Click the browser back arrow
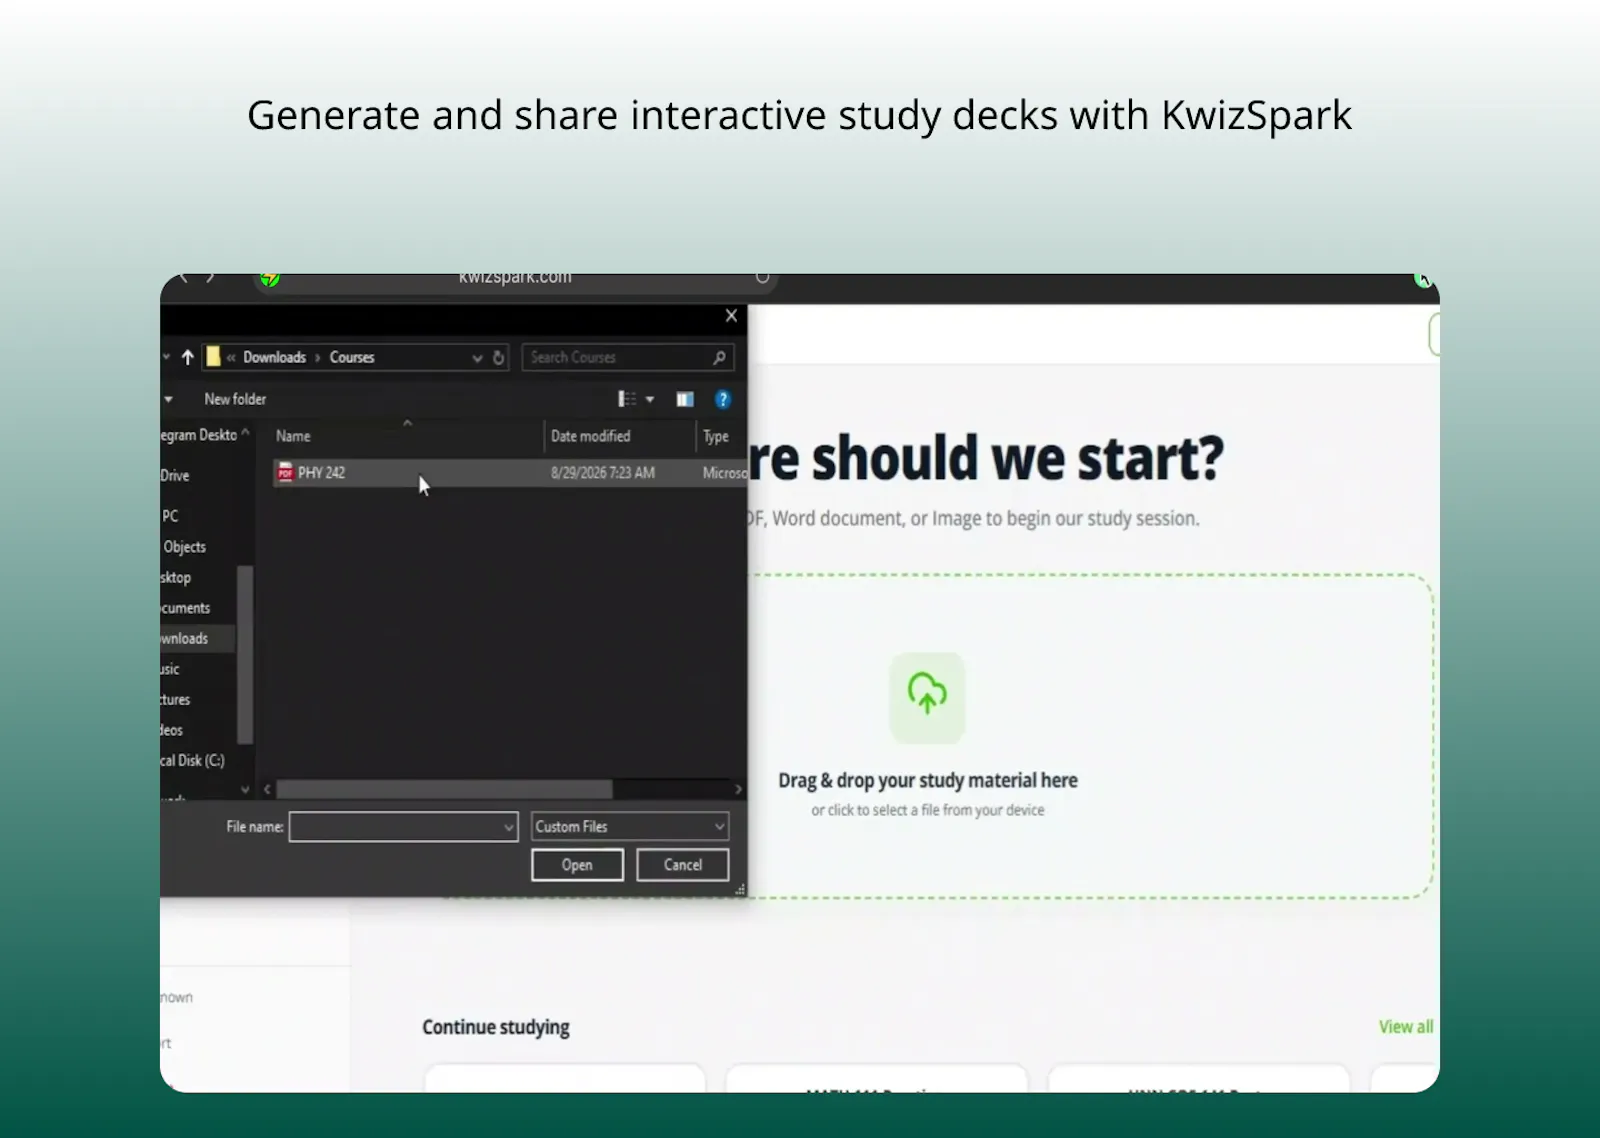This screenshot has height=1138, width=1600. click(x=183, y=277)
